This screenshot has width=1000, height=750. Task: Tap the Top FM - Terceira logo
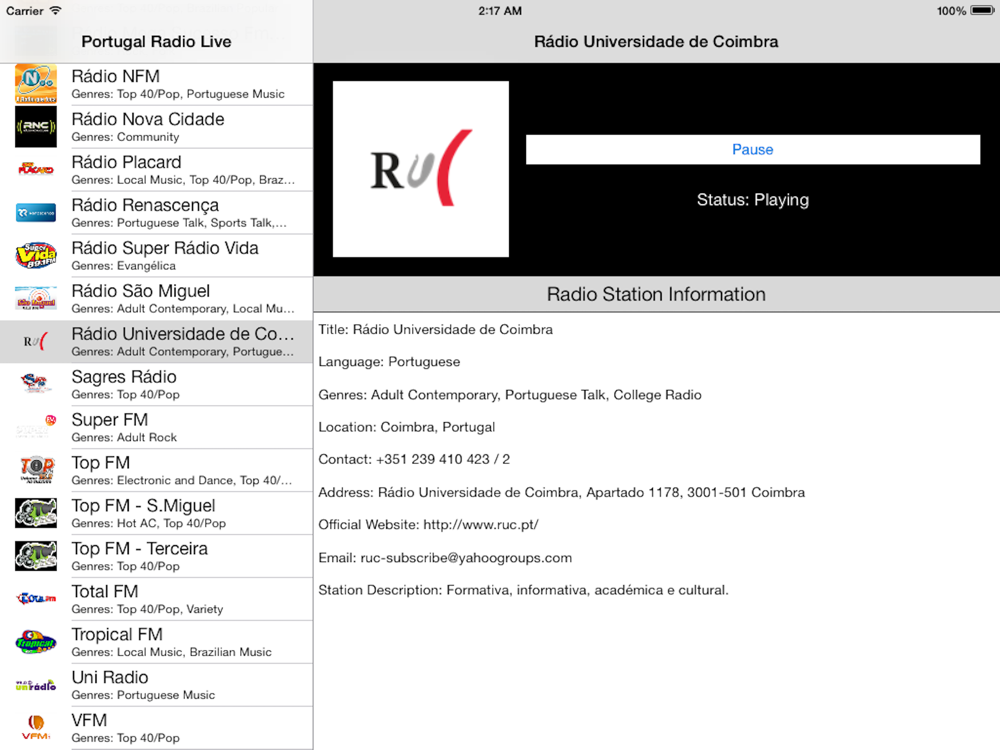click(x=36, y=555)
